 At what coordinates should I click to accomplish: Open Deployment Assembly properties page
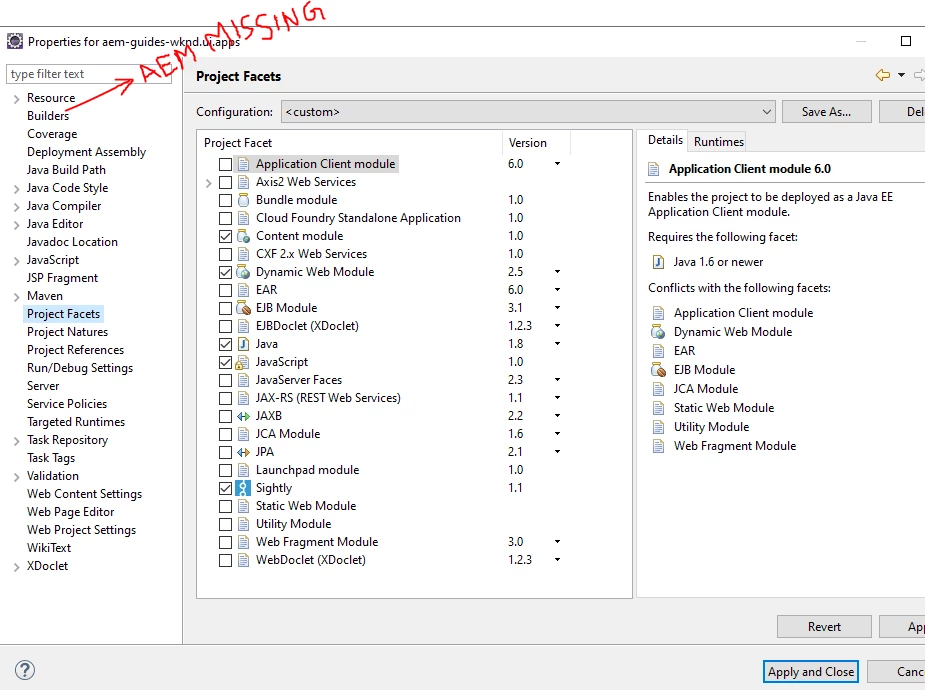point(86,152)
